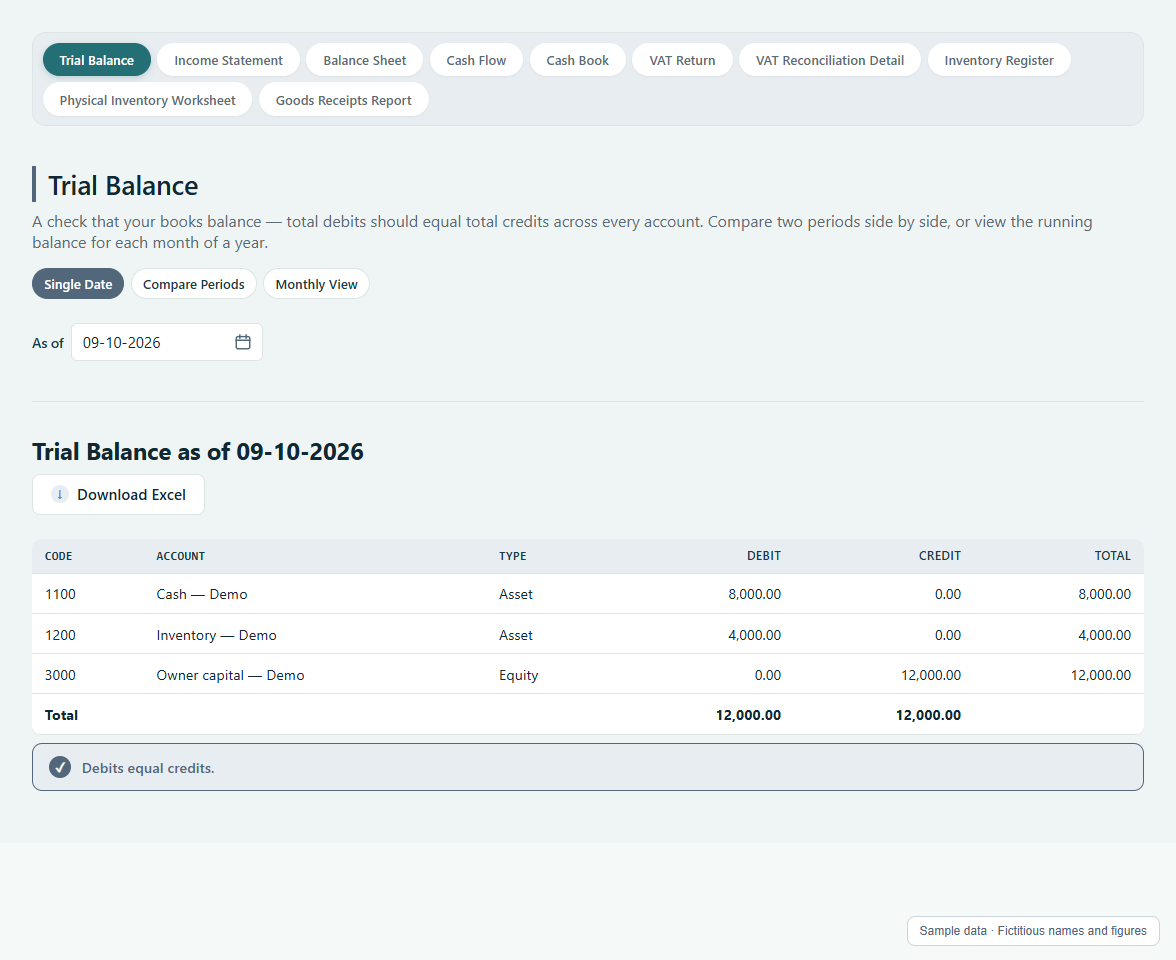Click the Cash — Demo account
The image size is (1176, 960).
tap(202, 594)
